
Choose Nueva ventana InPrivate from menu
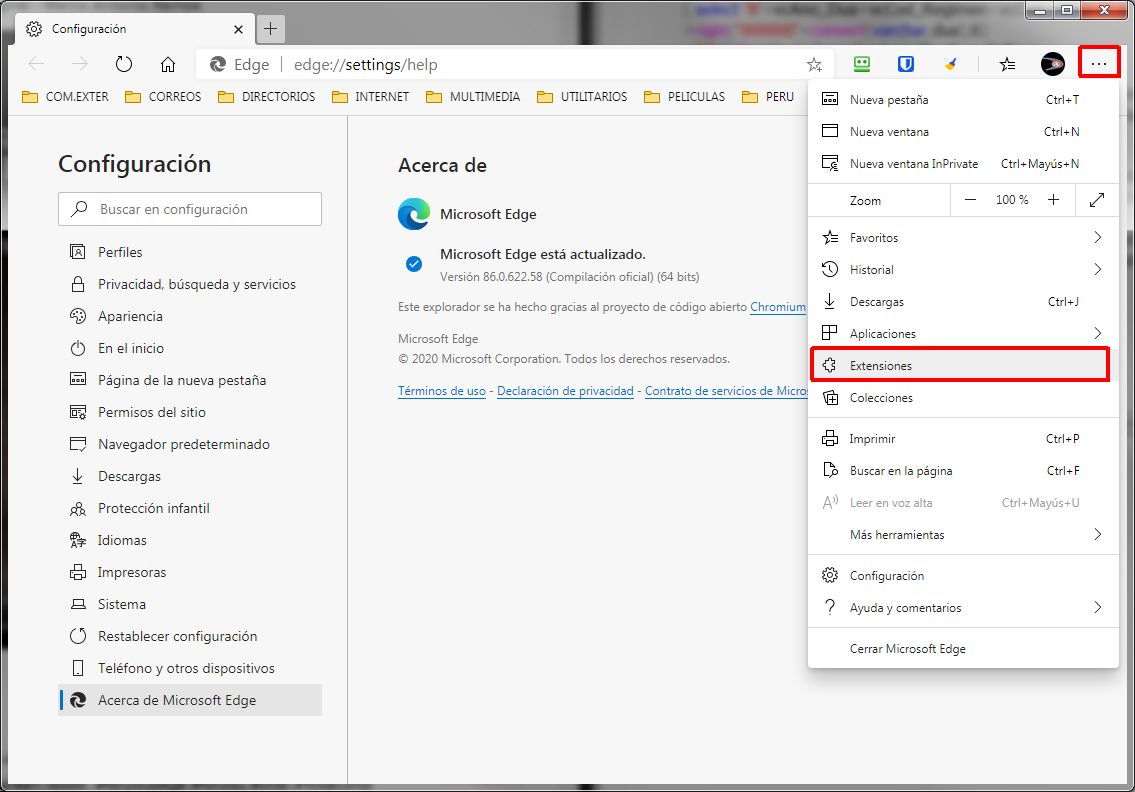(963, 164)
